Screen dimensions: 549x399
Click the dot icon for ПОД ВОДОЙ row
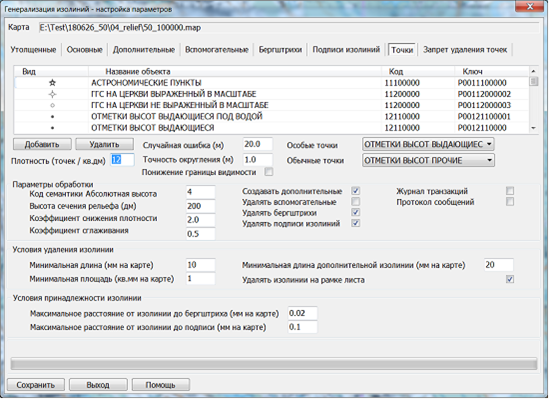click(x=53, y=117)
